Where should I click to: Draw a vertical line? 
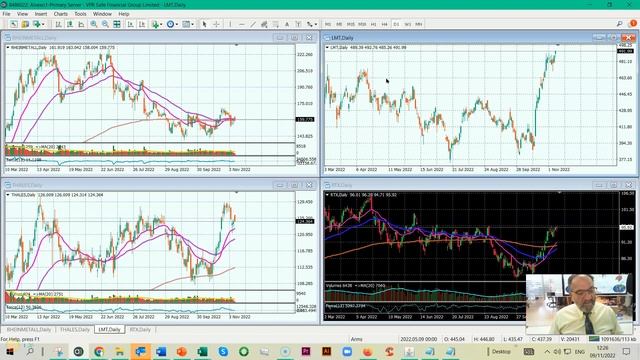(x=230, y=24)
